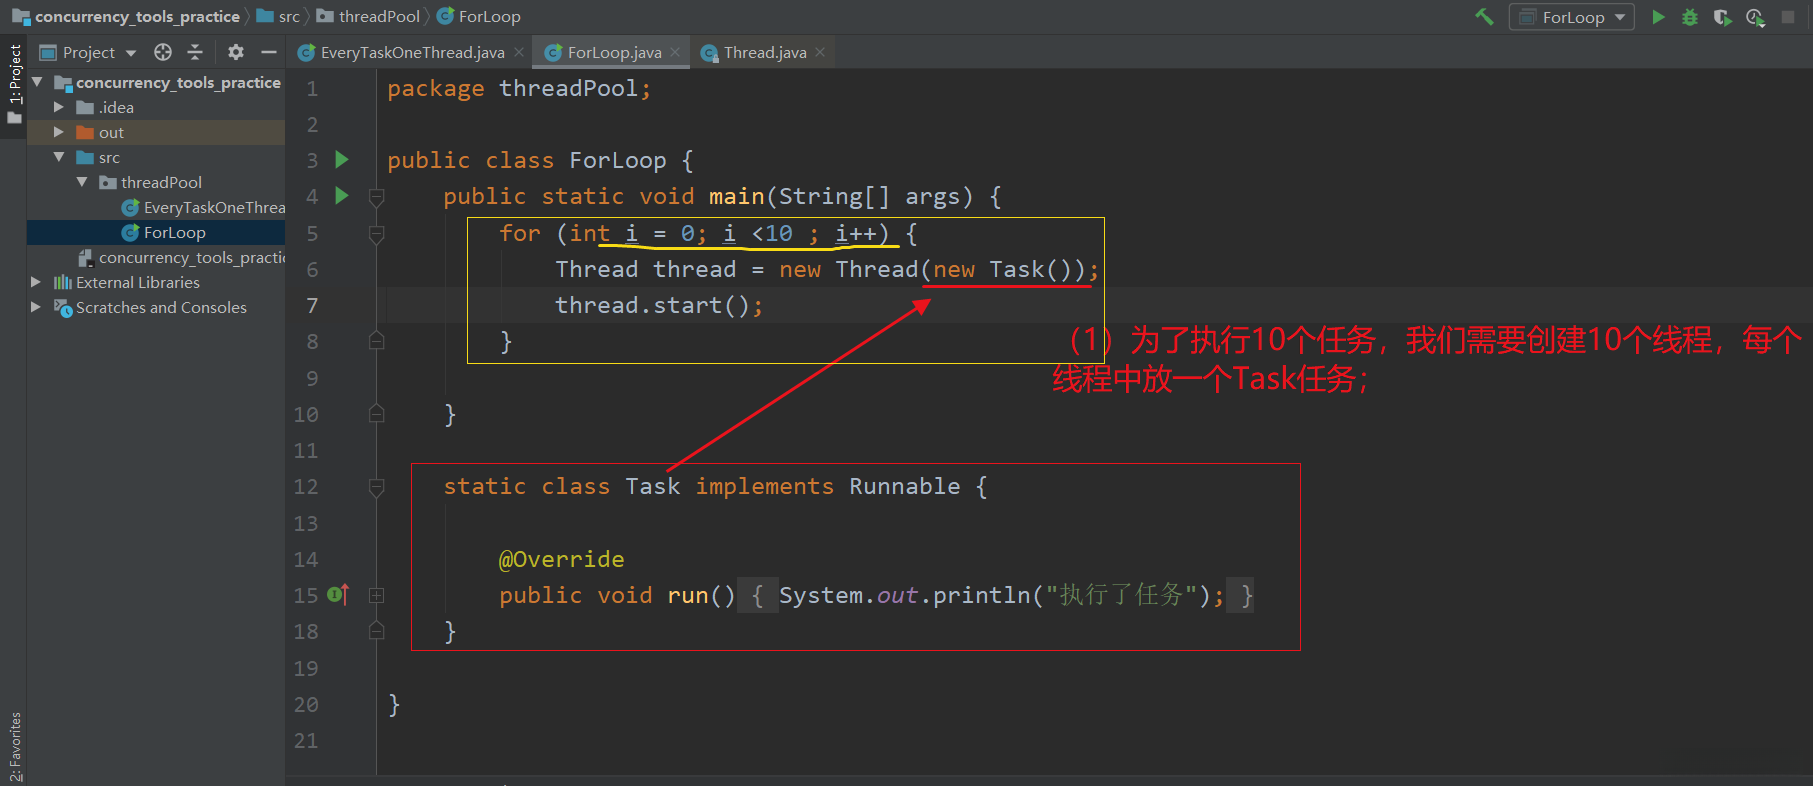
Task: Click concurrency_tools_practice in the breadcrumb bar
Action: click(x=126, y=17)
